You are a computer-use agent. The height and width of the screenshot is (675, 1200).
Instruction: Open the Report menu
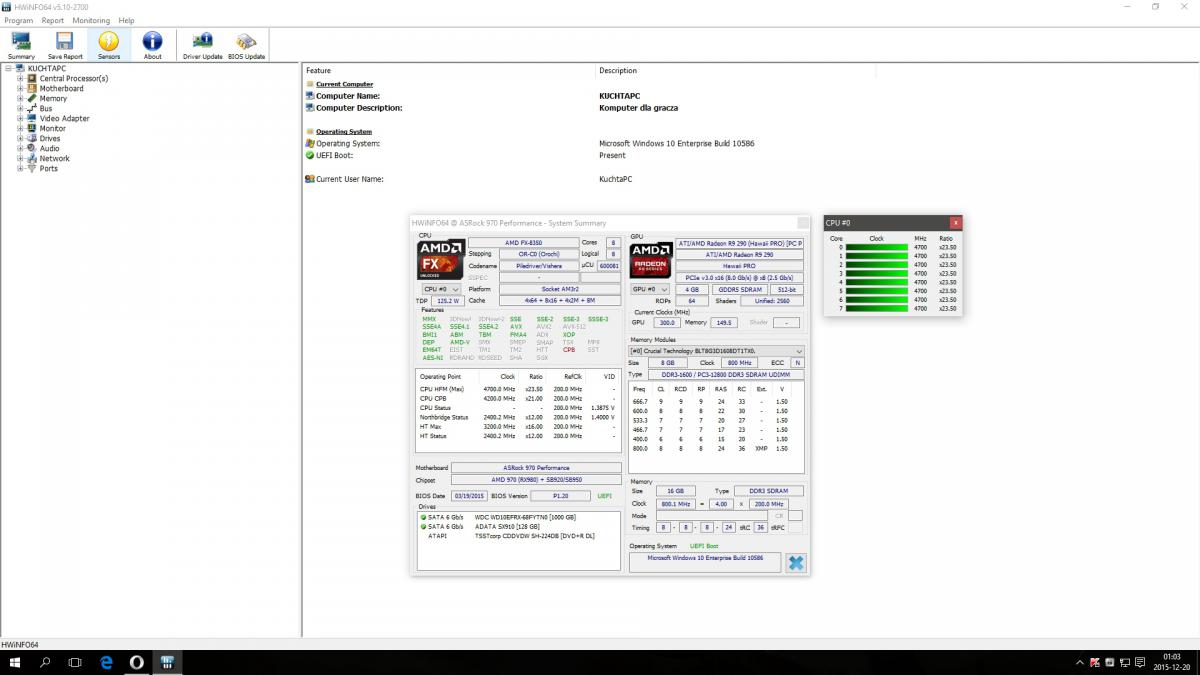(53, 20)
